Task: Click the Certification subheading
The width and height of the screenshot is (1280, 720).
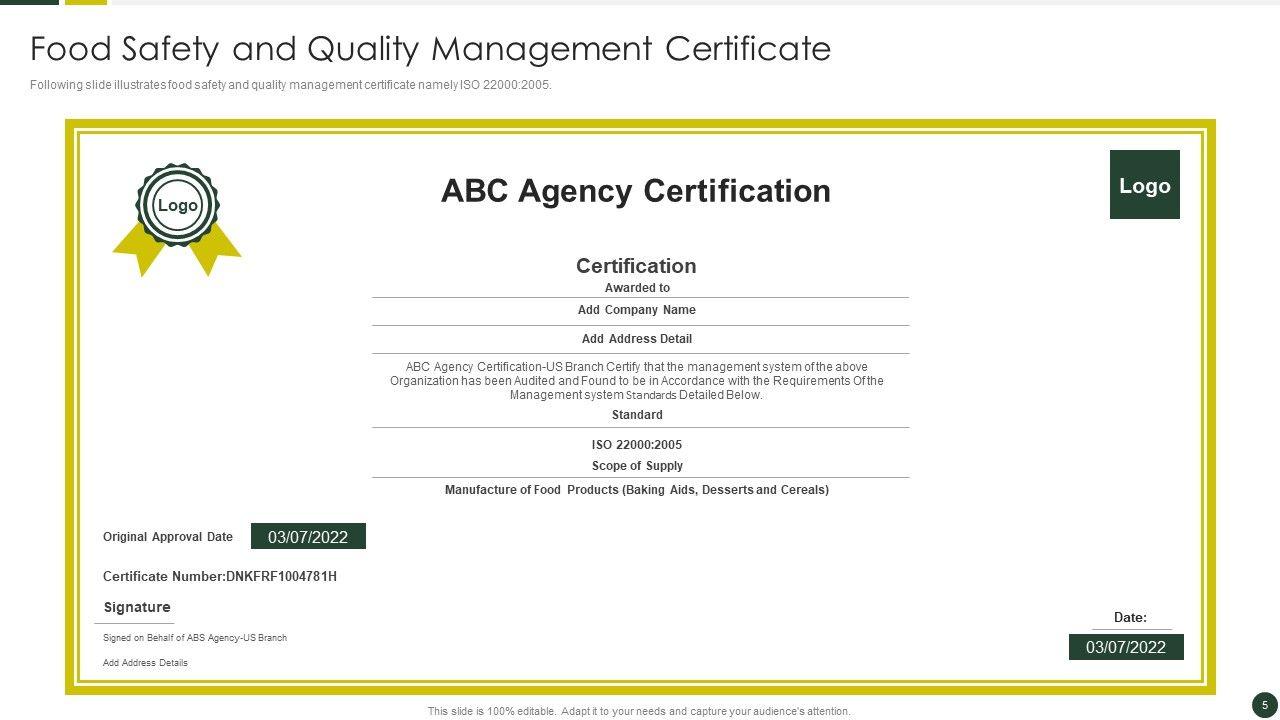Action: [x=636, y=266]
